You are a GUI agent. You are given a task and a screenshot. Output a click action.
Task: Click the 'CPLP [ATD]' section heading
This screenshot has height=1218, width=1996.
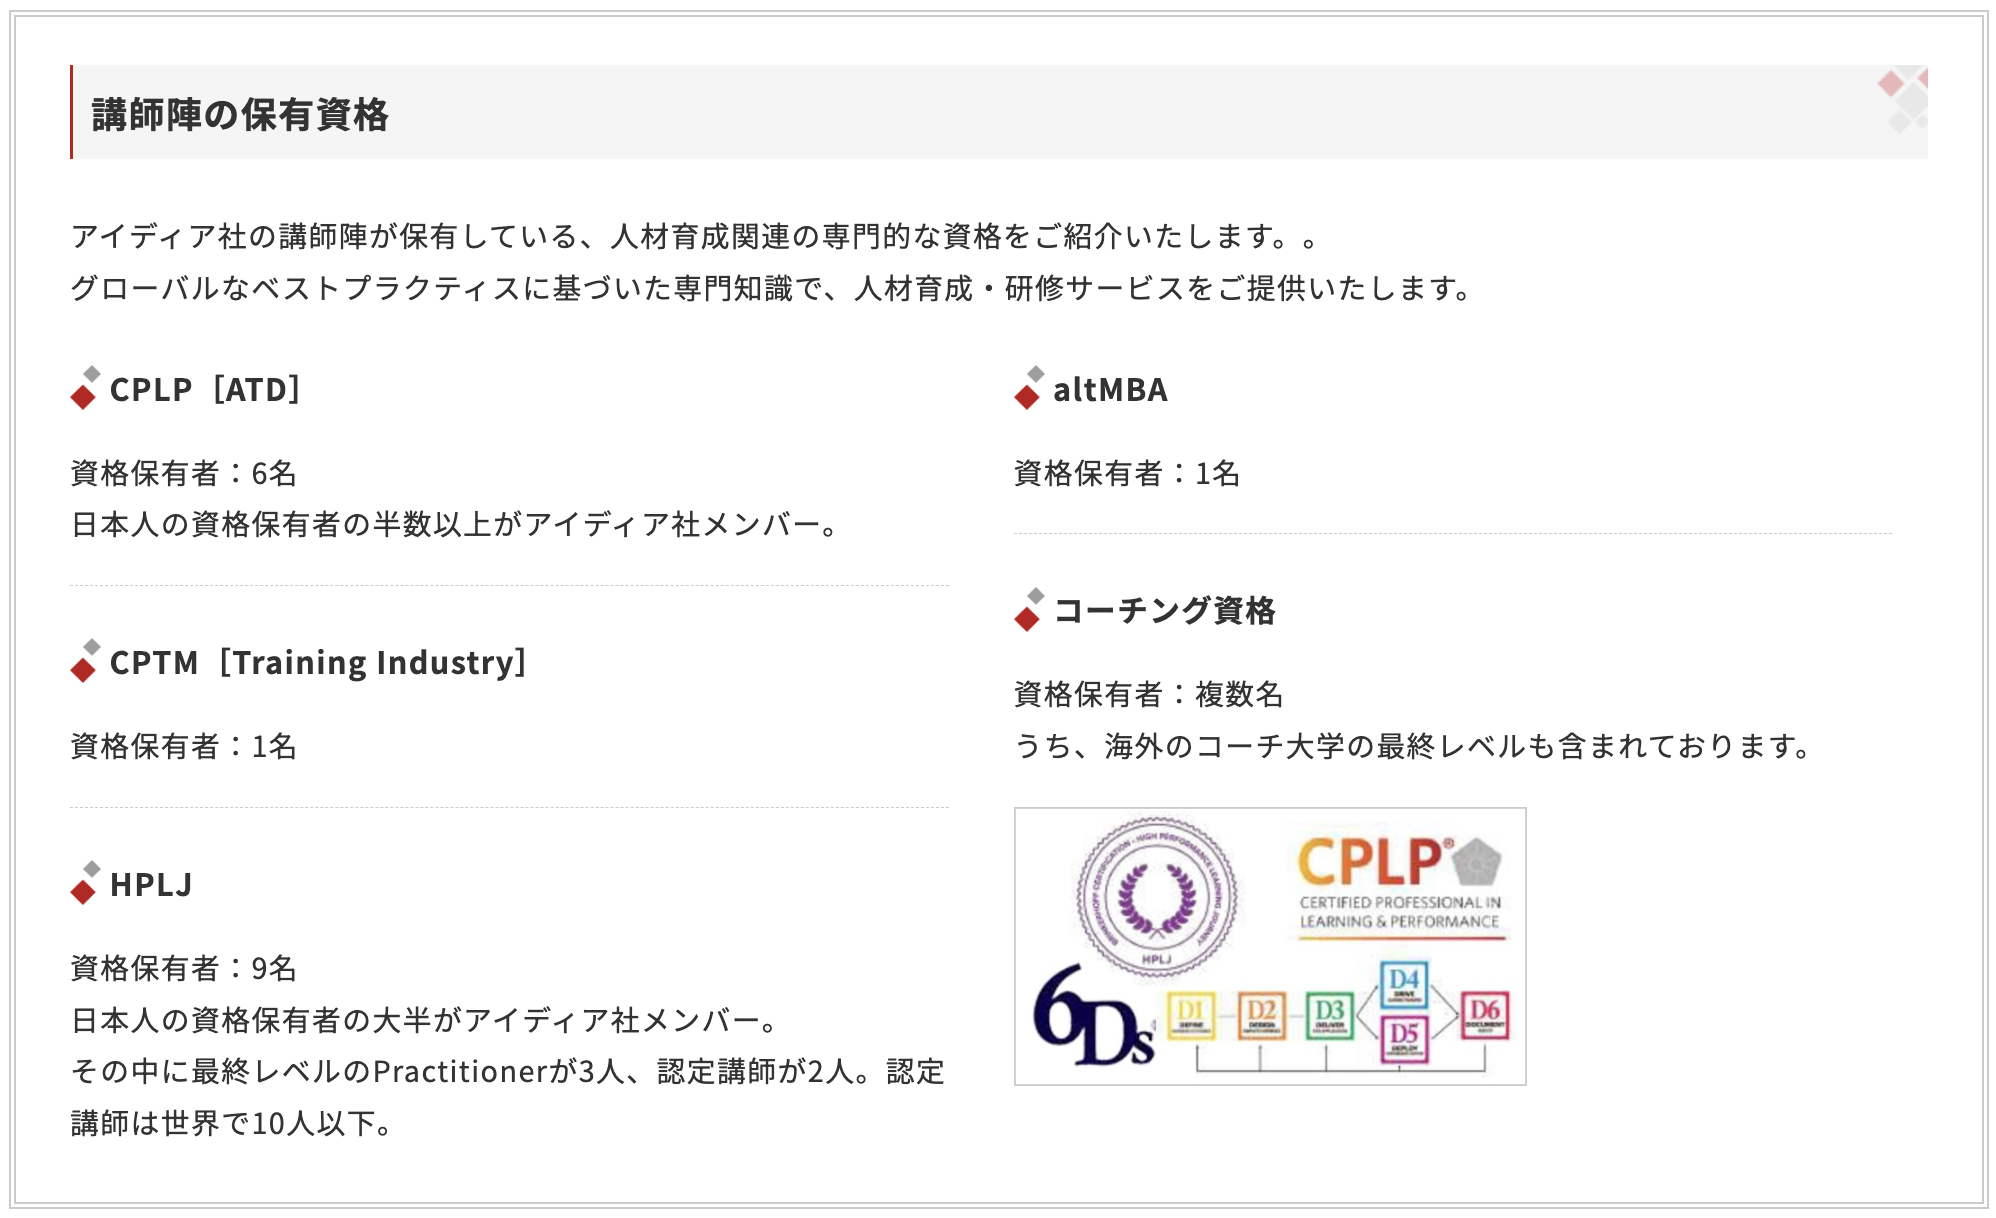point(205,389)
